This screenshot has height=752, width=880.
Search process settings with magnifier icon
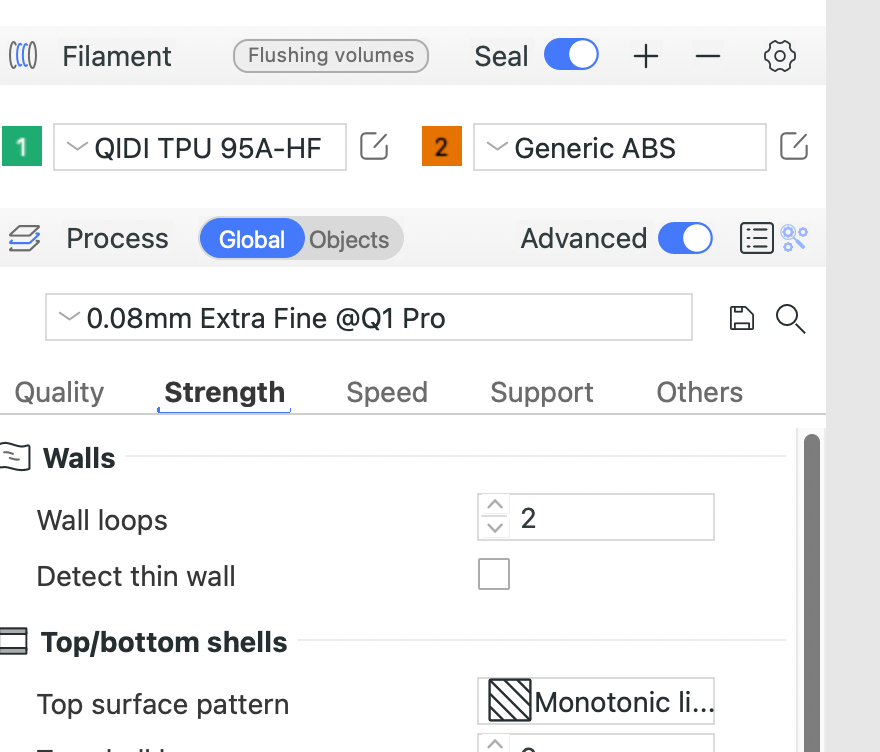coord(790,319)
